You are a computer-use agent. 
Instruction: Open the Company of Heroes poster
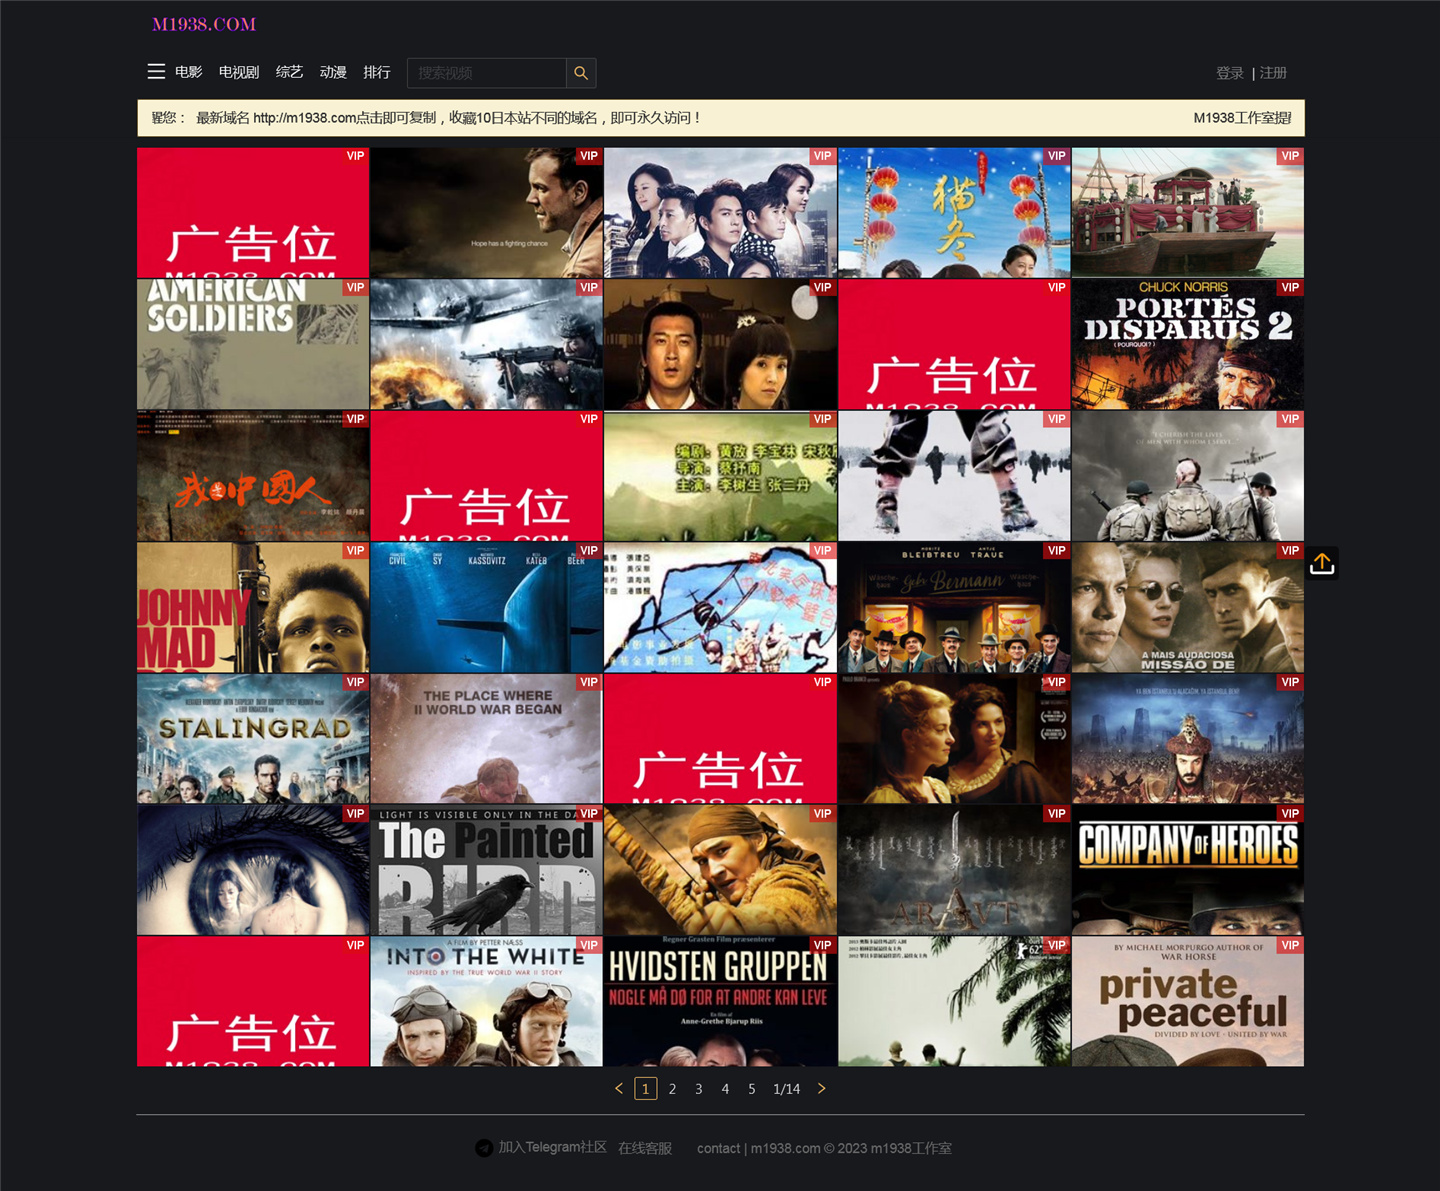(1188, 870)
